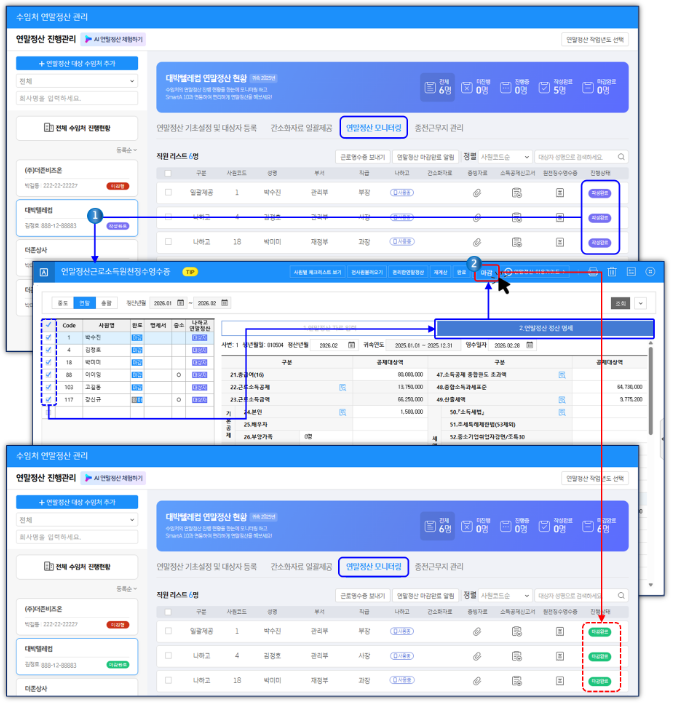Viewport: 674px width, 703px height.
Task: Click the 마감 button in the 원천징수영수증 toolbar
Action: click(x=487, y=273)
